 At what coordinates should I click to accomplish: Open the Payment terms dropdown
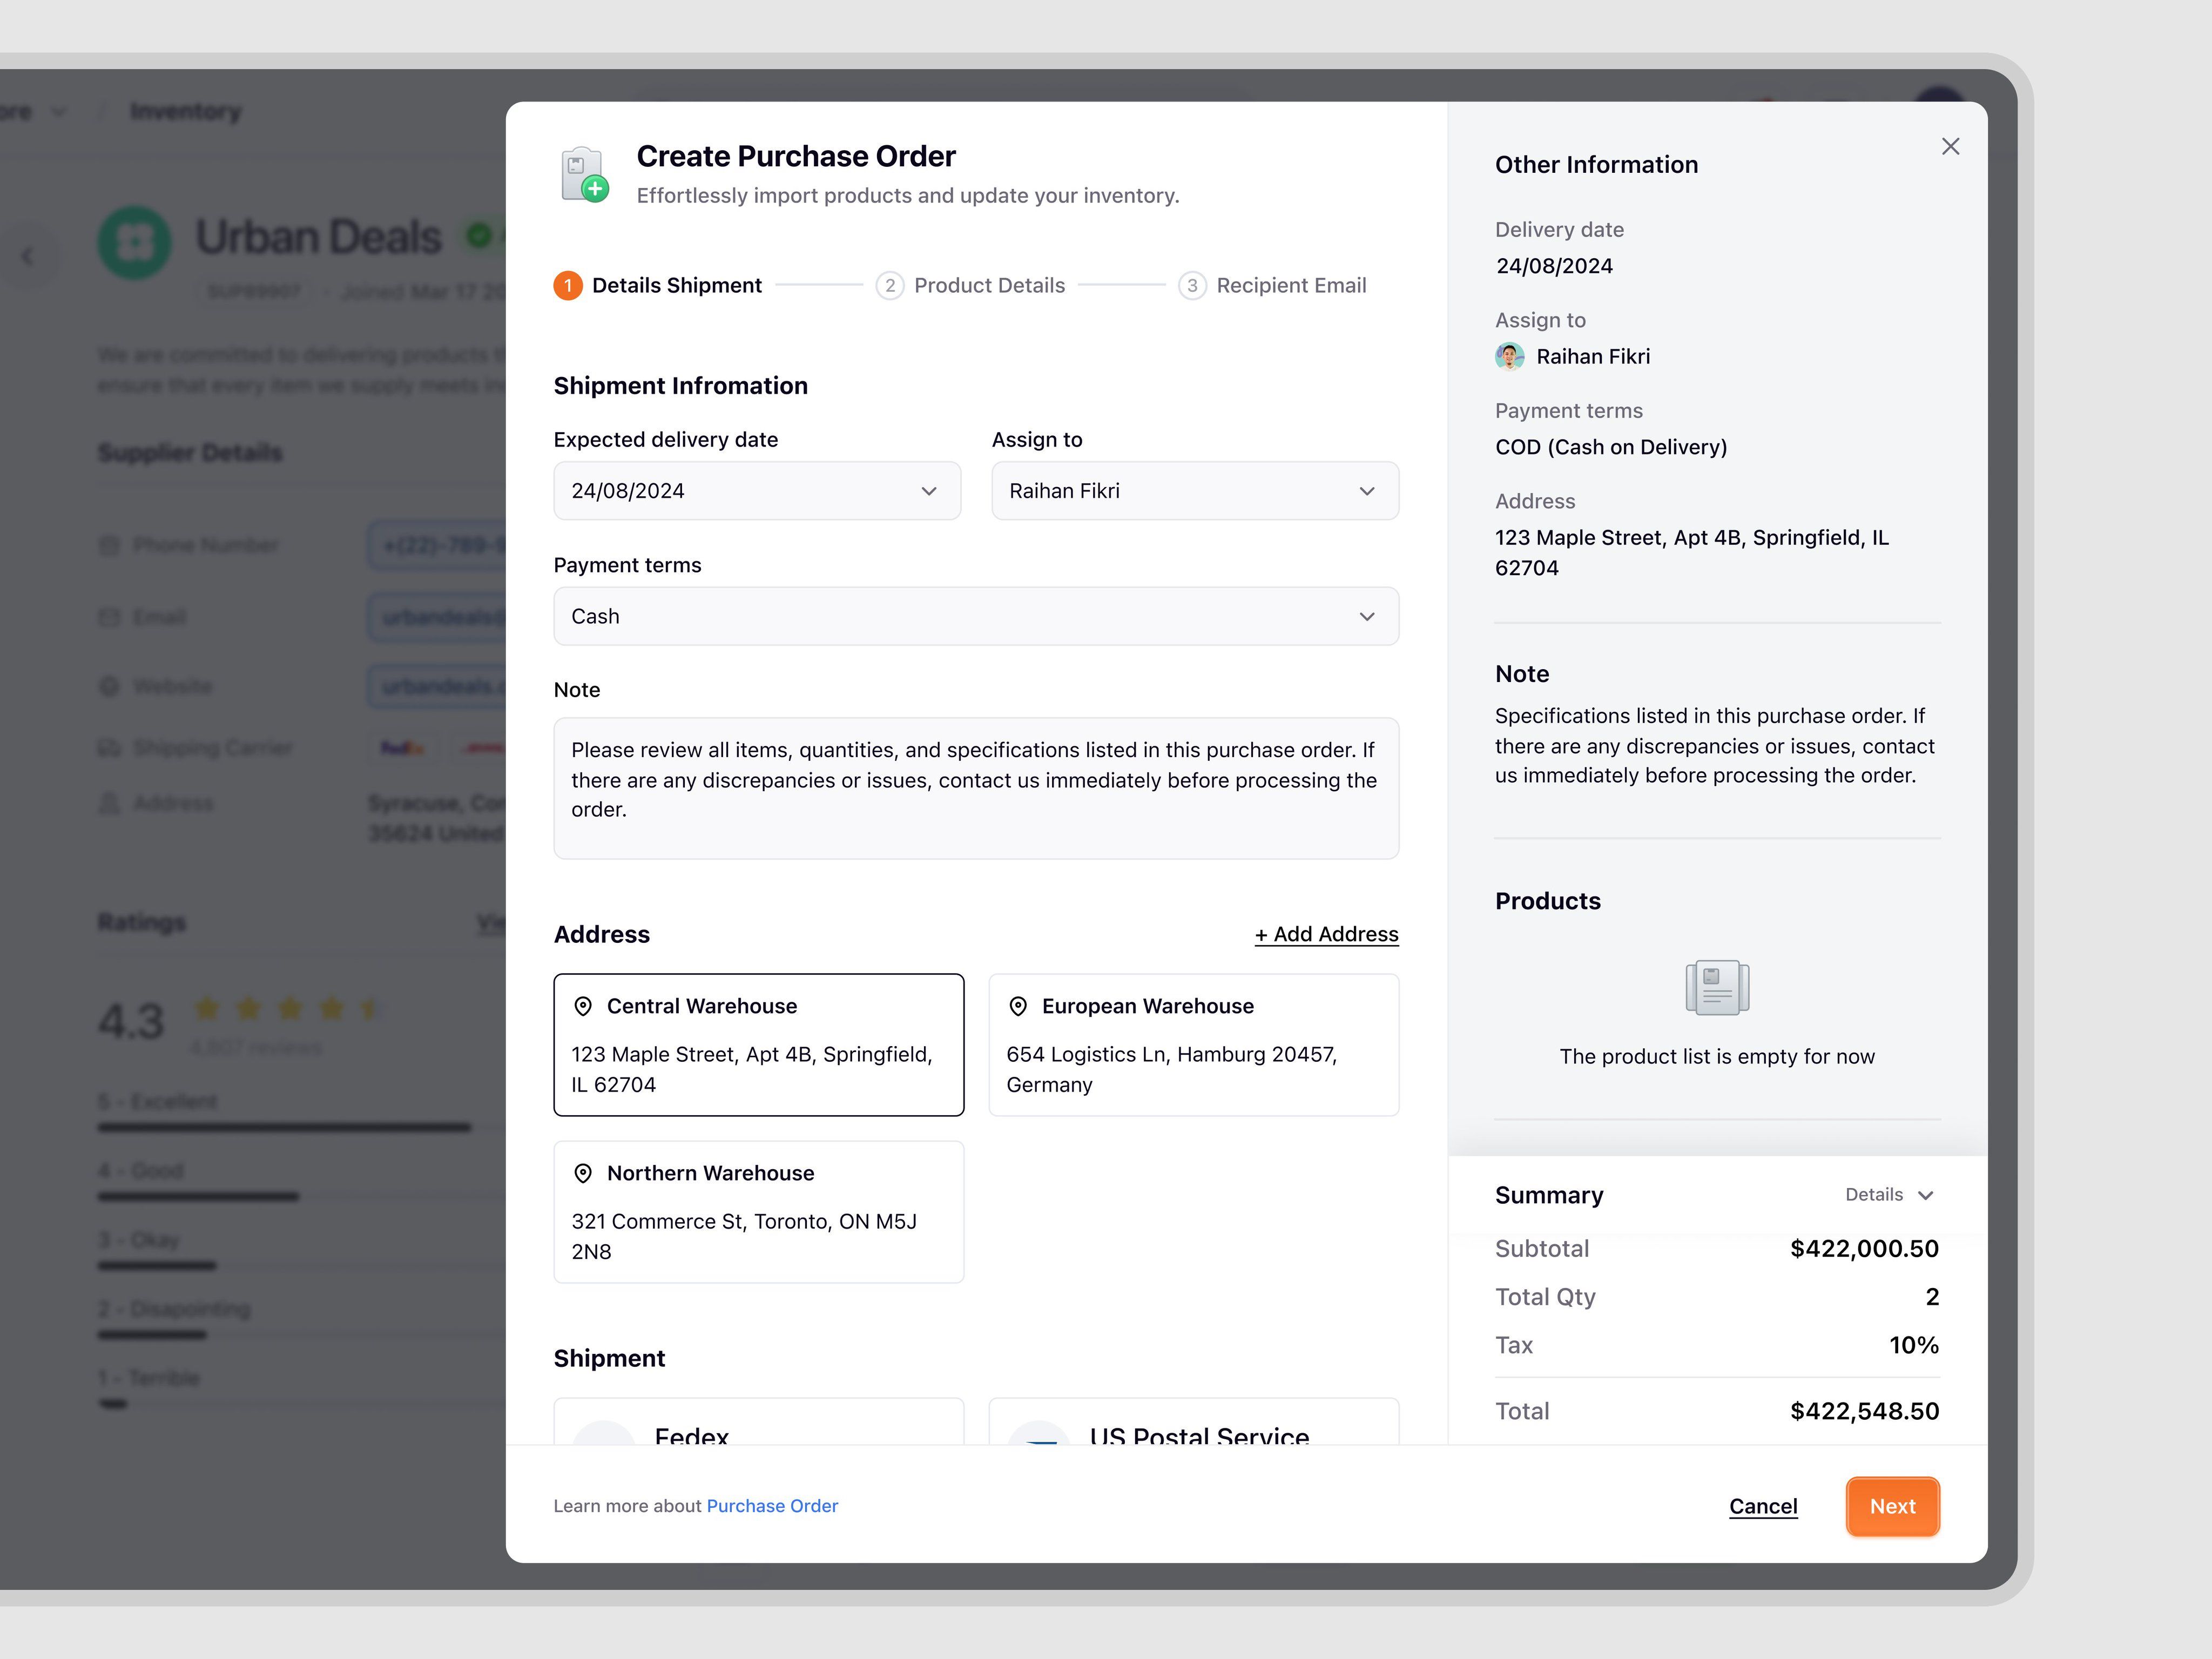coord(975,617)
